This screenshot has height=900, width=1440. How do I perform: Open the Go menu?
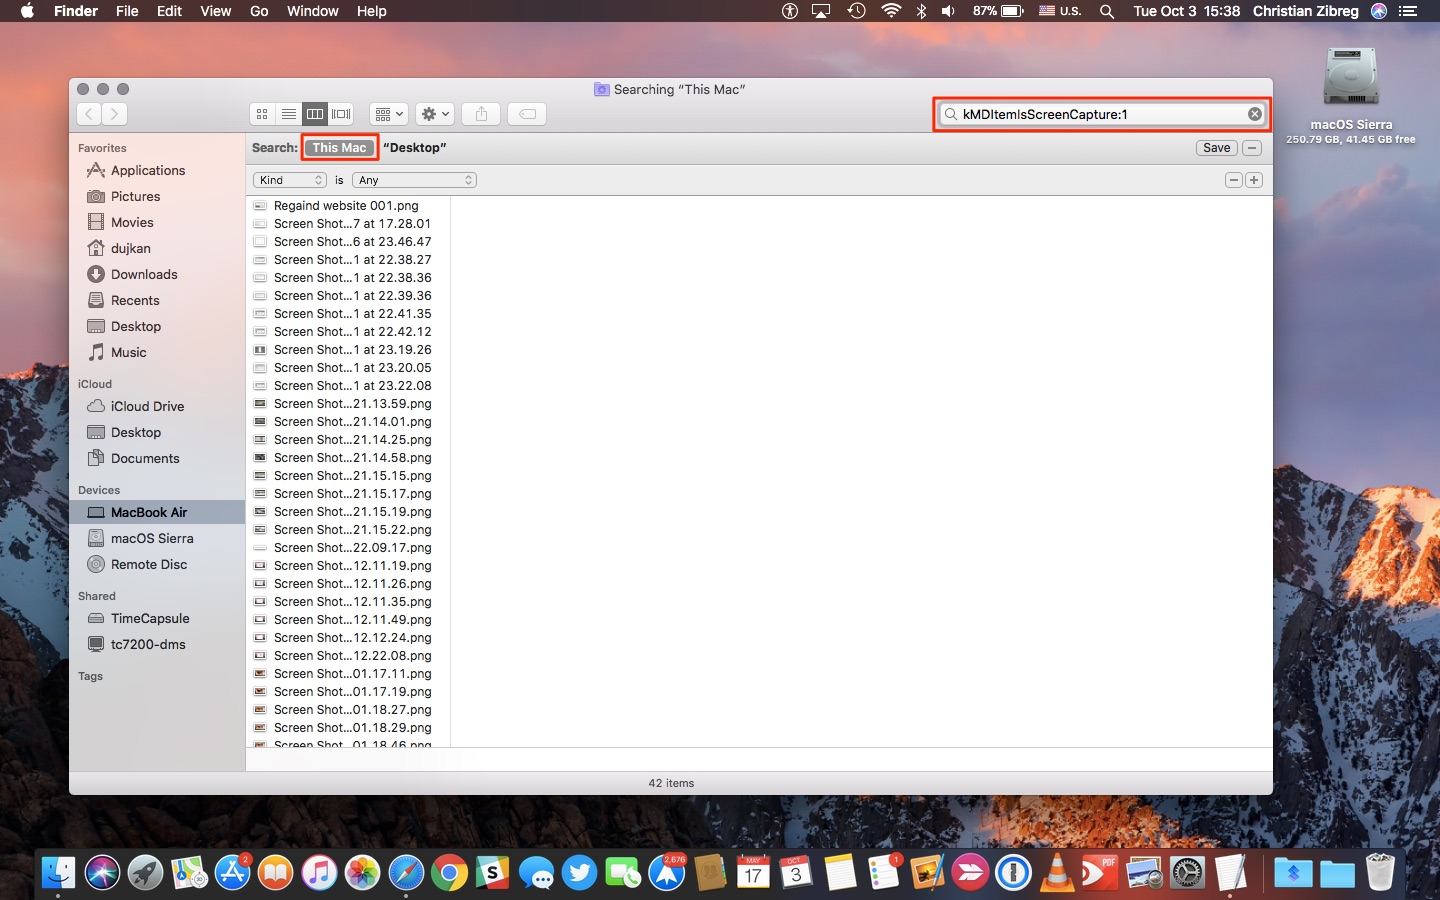(259, 11)
